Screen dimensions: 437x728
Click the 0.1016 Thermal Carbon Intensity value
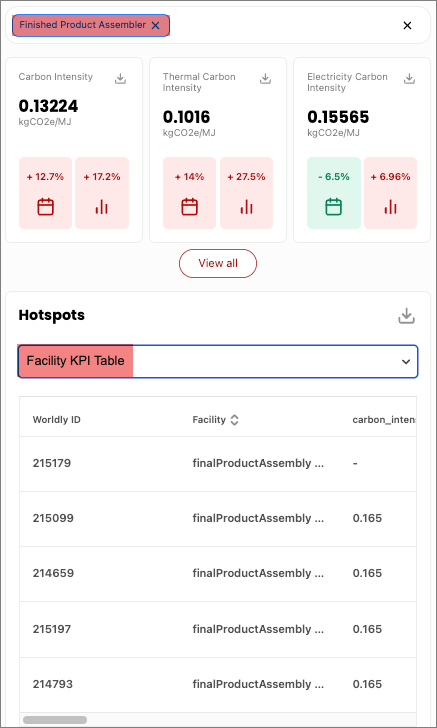click(x=186, y=117)
